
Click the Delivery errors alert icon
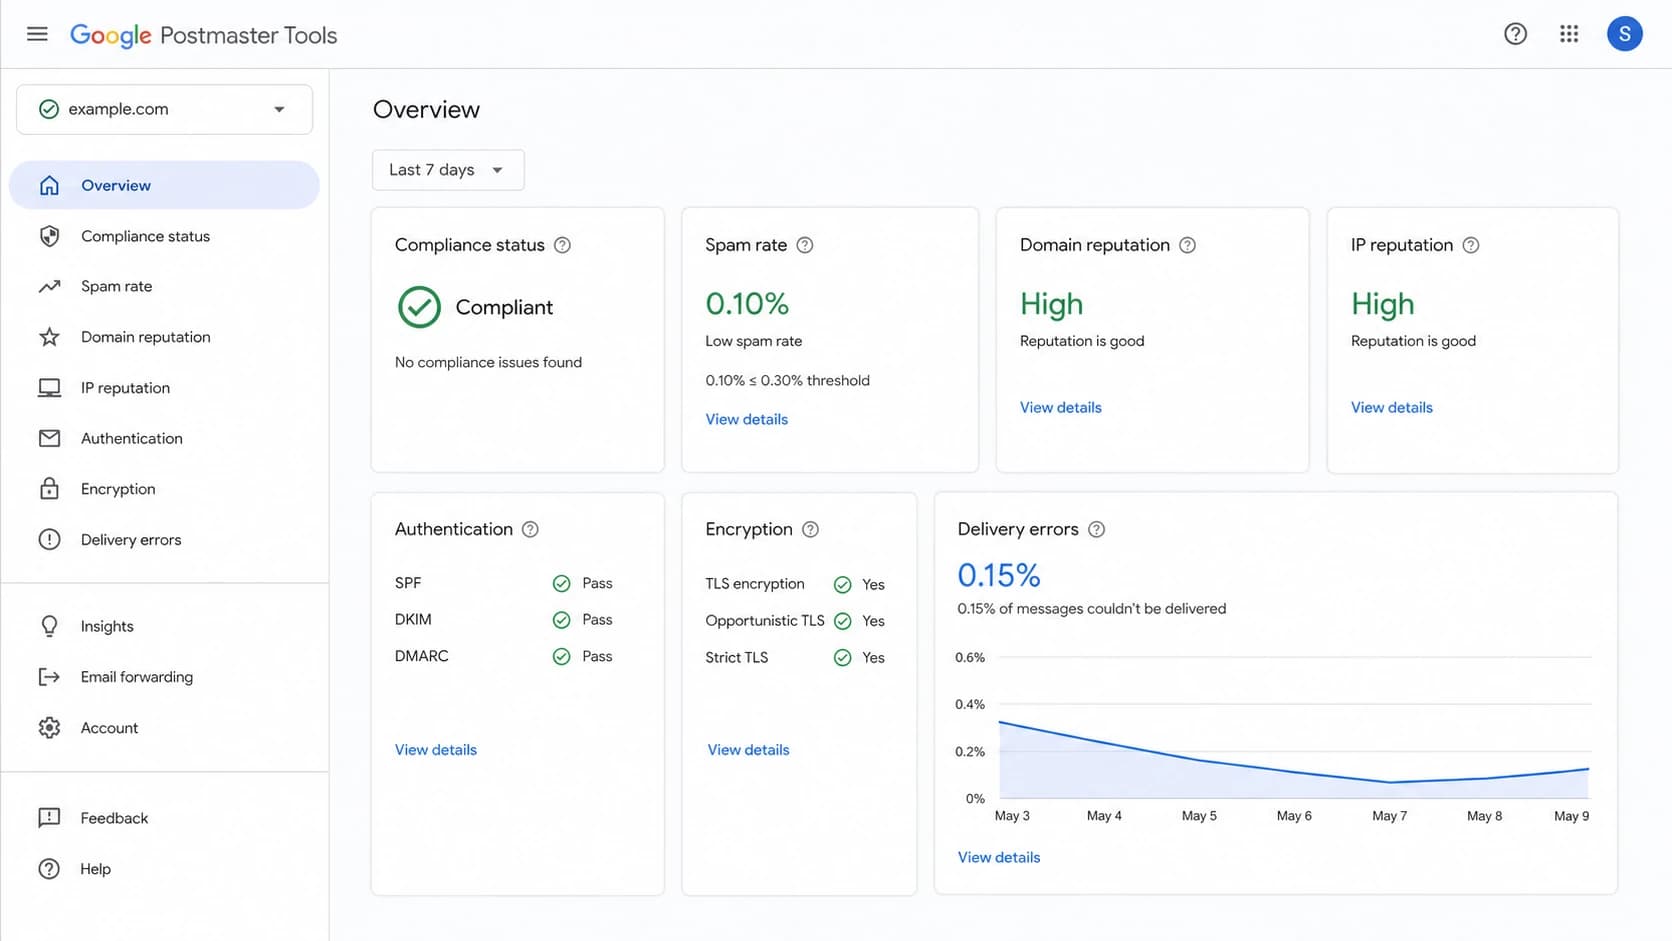(x=49, y=539)
